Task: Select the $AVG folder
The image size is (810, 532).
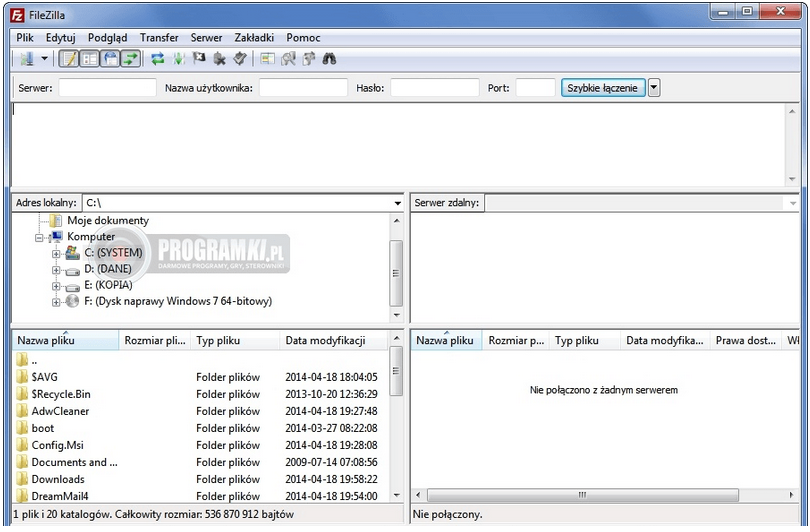Action: 200,377
